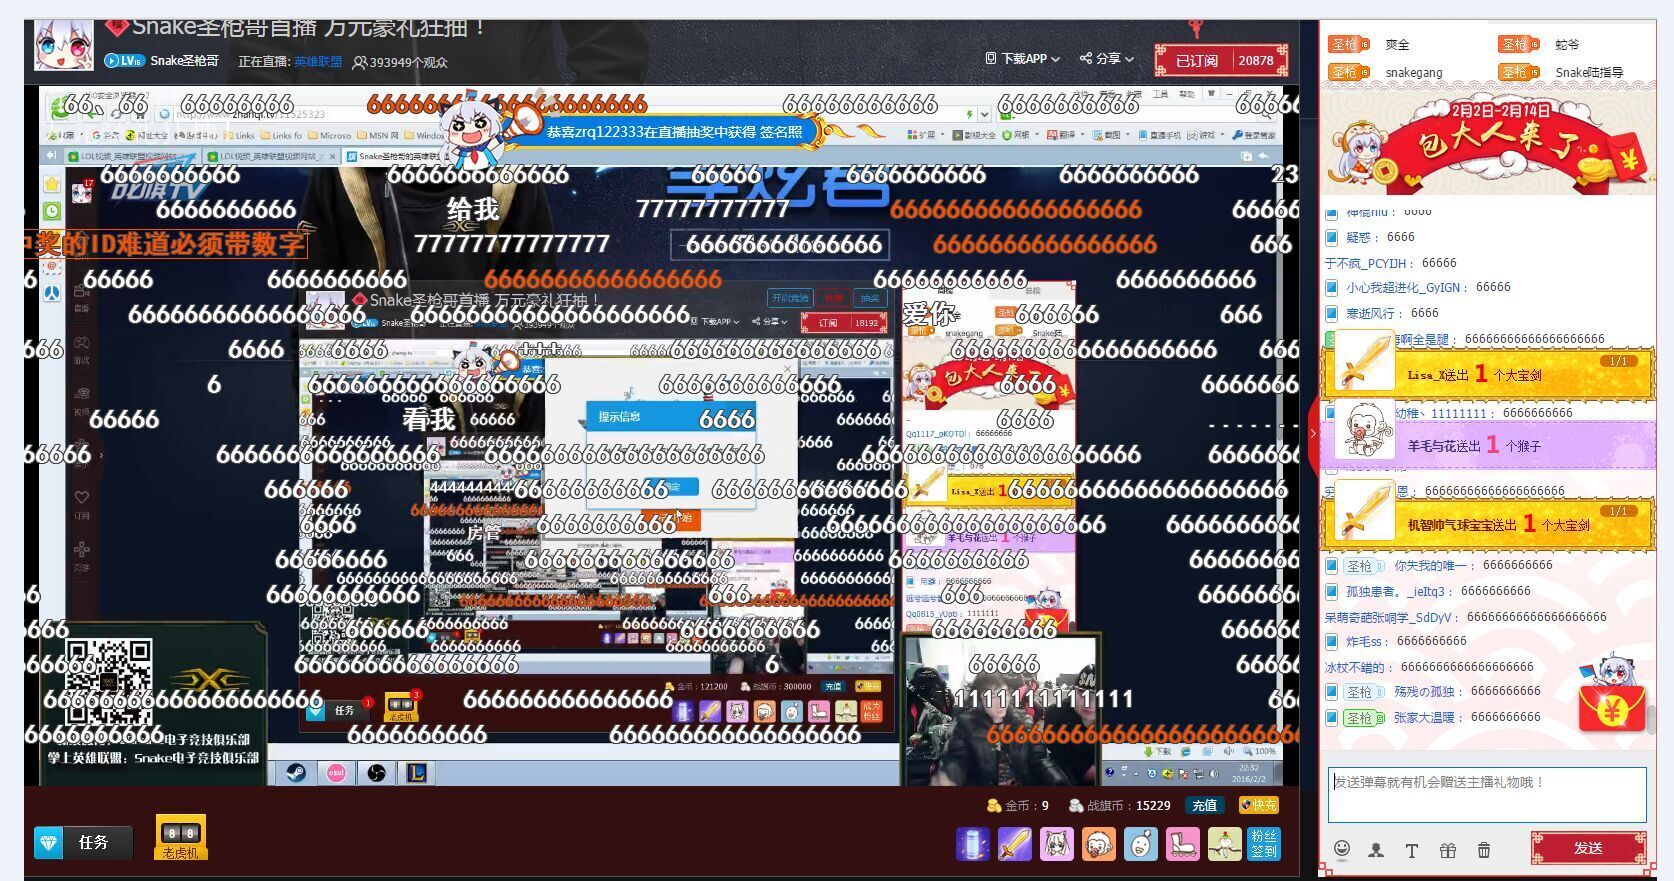Click the 金币 9 coin balance
Image resolution: width=1674 pixels, height=881 pixels.
pyautogui.click(x=1017, y=806)
